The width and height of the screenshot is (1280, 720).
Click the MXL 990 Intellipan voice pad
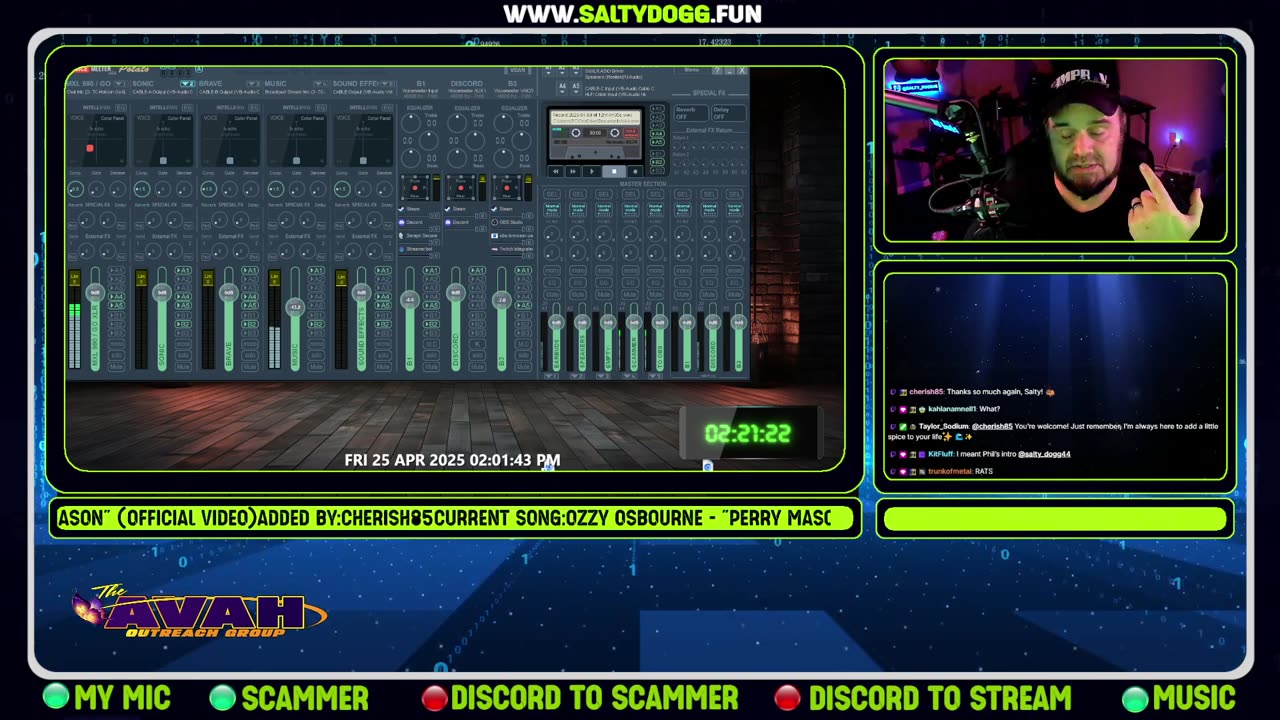97,140
